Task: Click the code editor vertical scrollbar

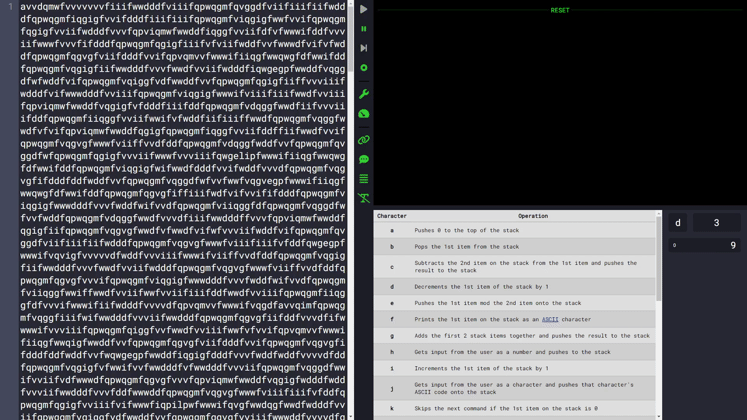Action: click(350, 200)
